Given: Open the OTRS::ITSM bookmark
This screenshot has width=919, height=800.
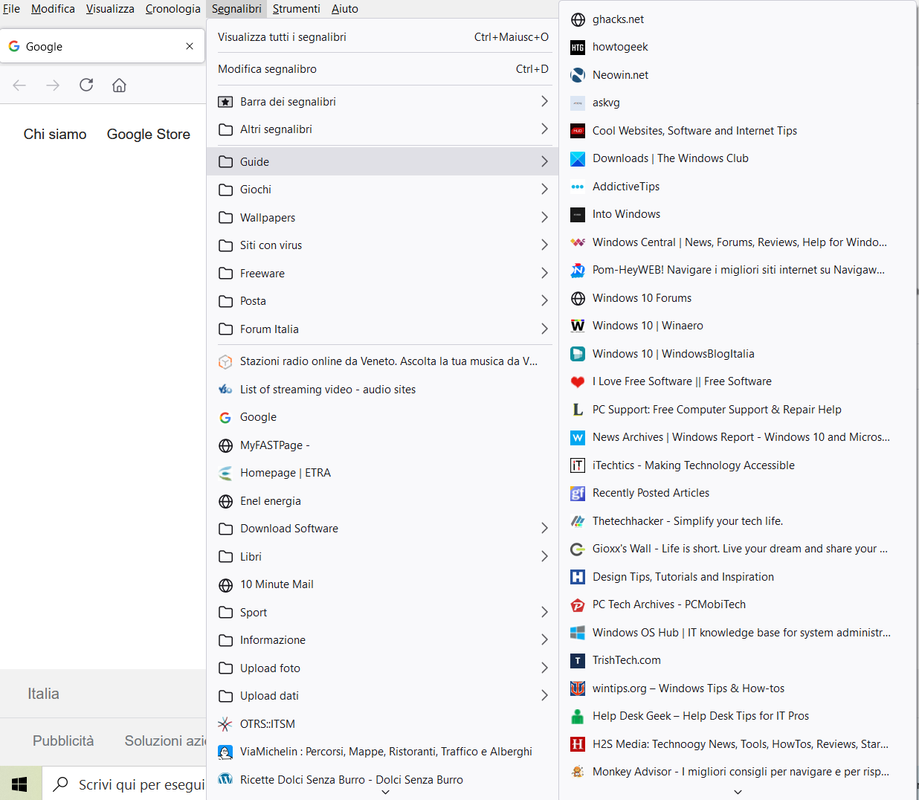Looking at the screenshot, I should 383,724.
